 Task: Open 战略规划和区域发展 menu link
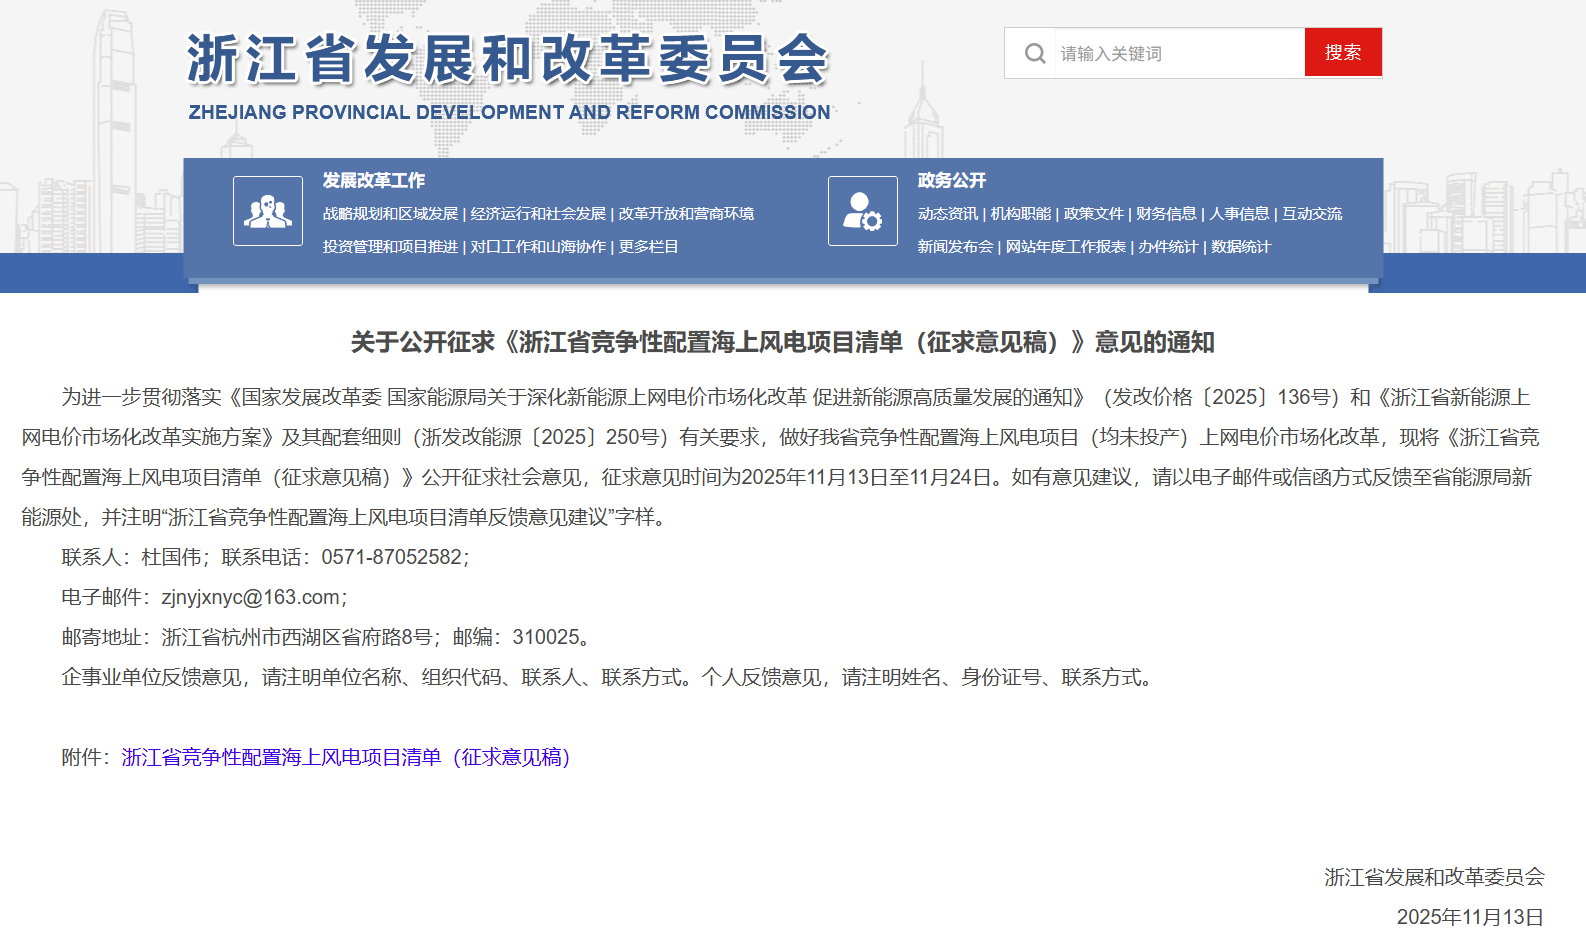(x=390, y=214)
